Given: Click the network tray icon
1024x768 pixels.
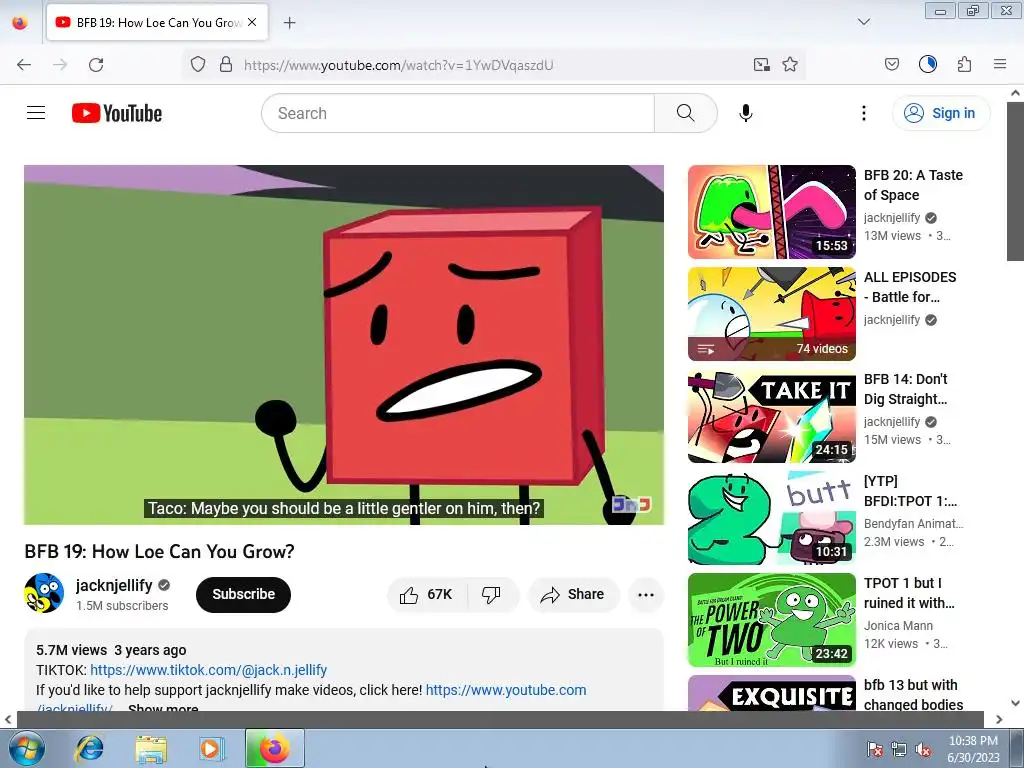Looking at the screenshot, I should pos(899,749).
